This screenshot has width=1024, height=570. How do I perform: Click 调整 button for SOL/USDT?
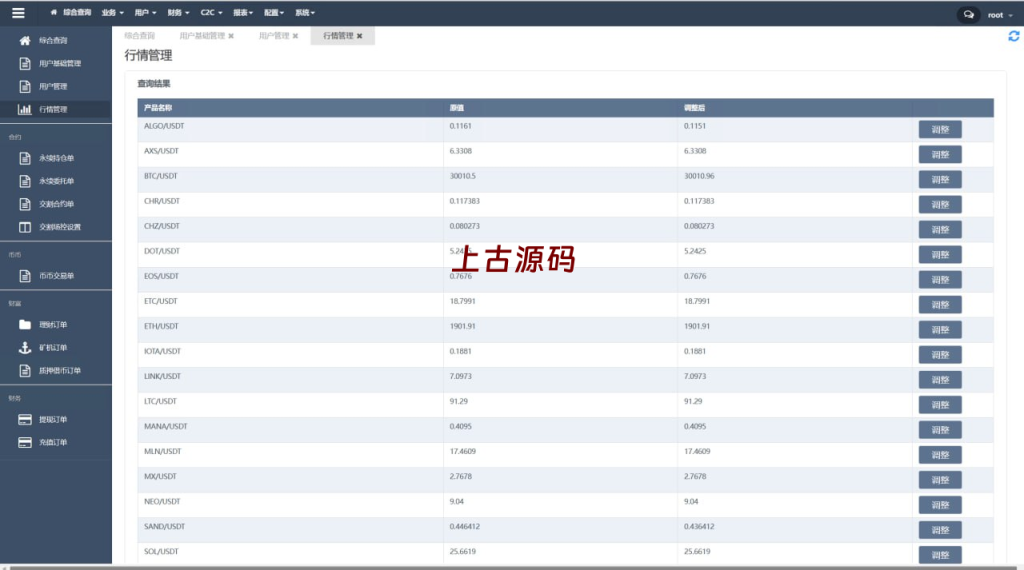click(x=940, y=555)
